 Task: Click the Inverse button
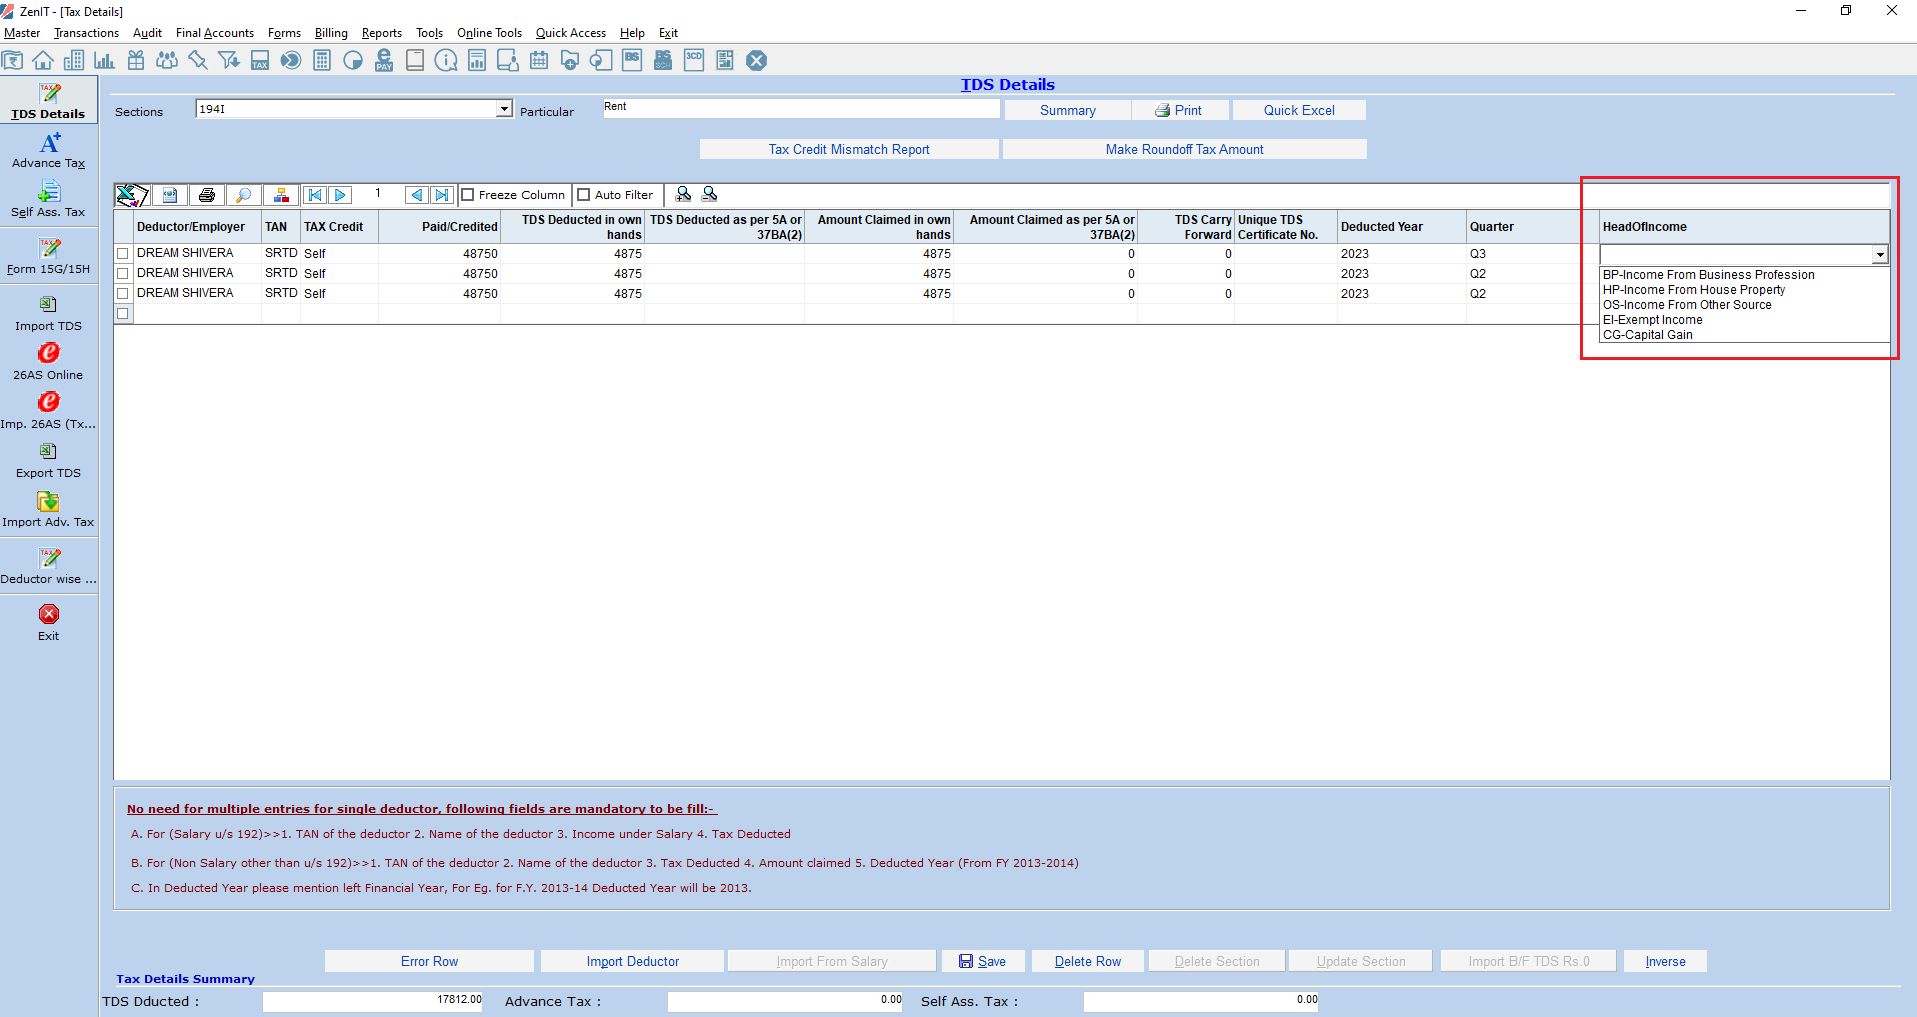(x=1665, y=961)
